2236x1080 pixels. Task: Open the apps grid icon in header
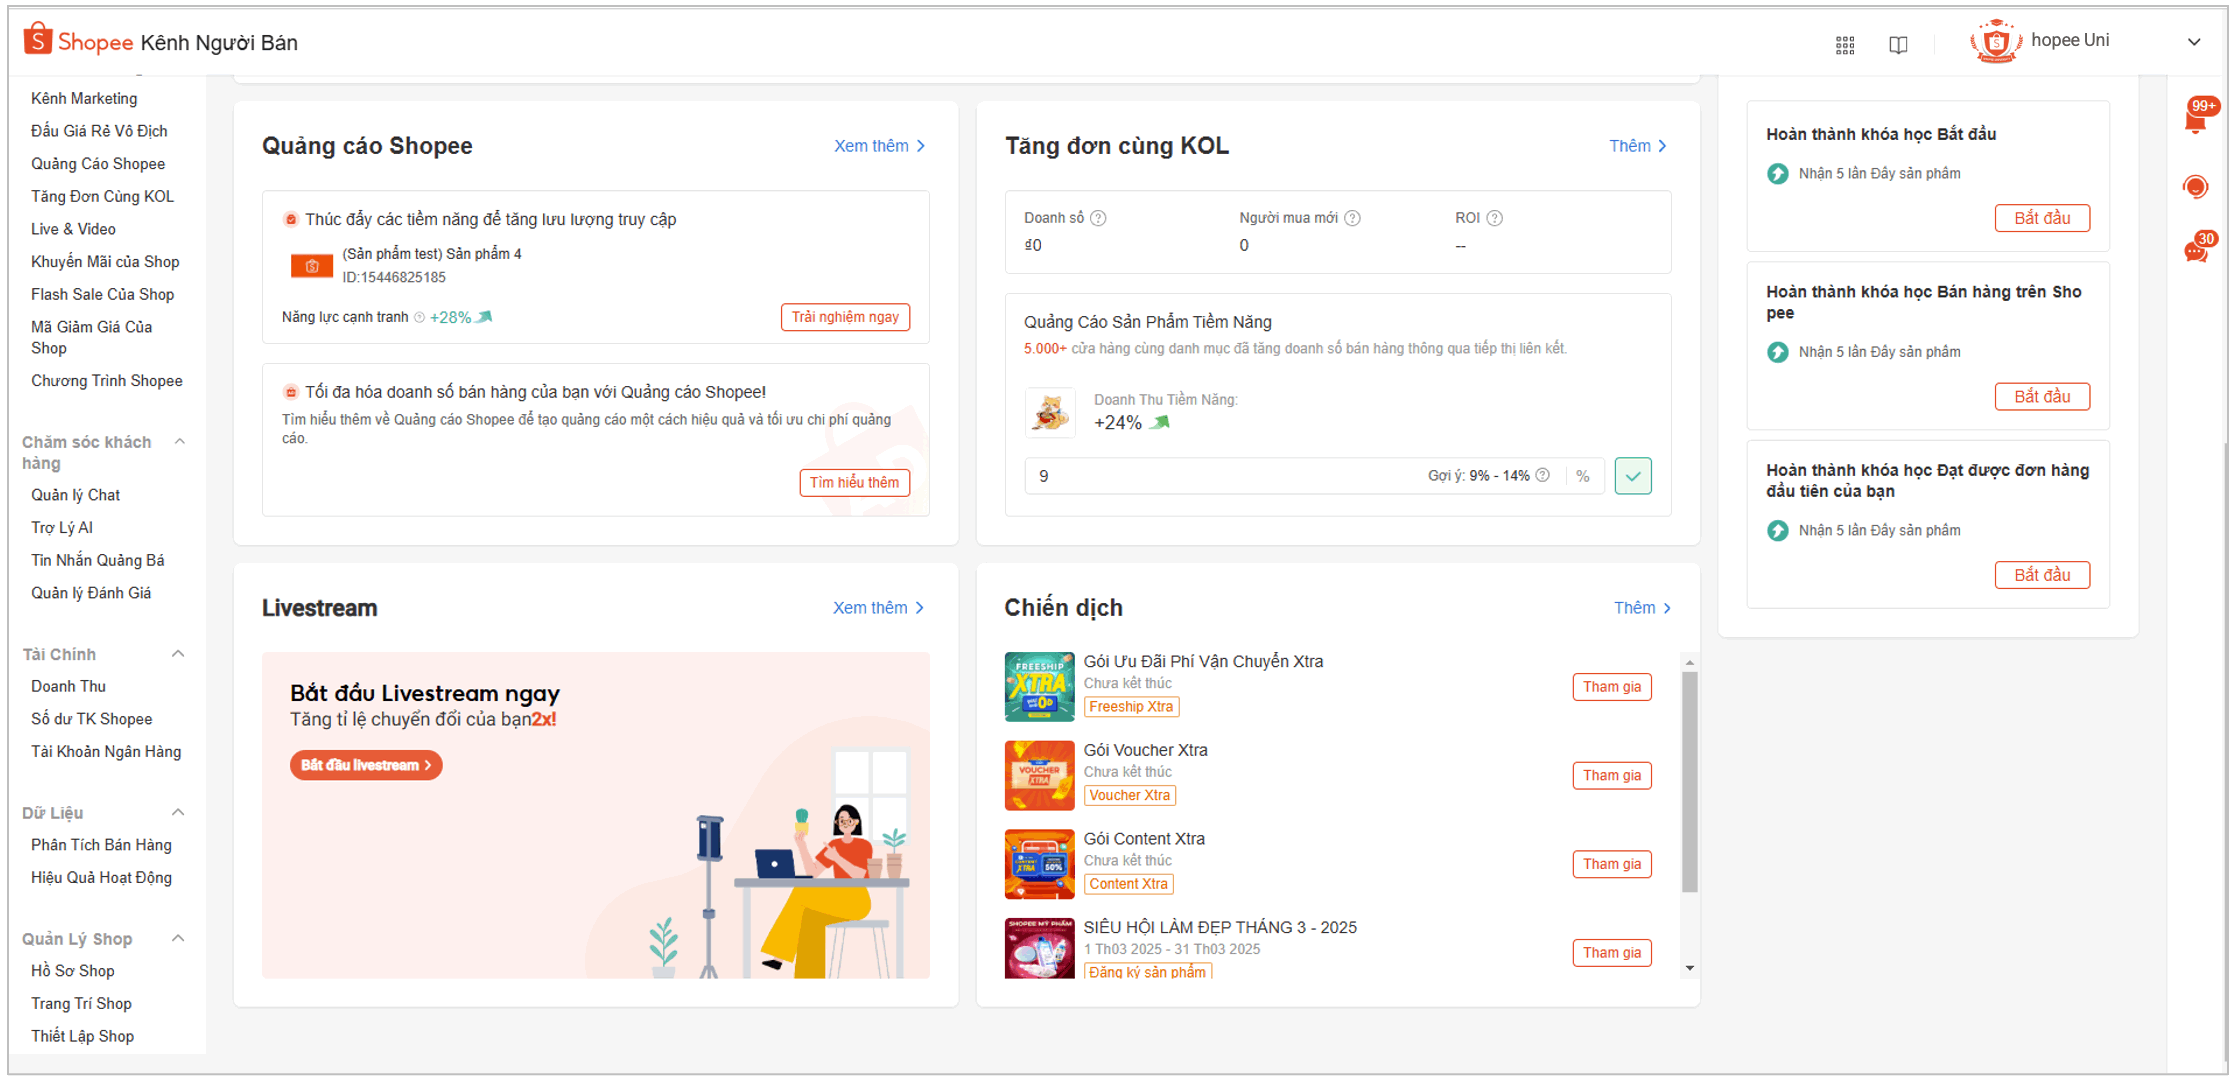click(1845, 44)
